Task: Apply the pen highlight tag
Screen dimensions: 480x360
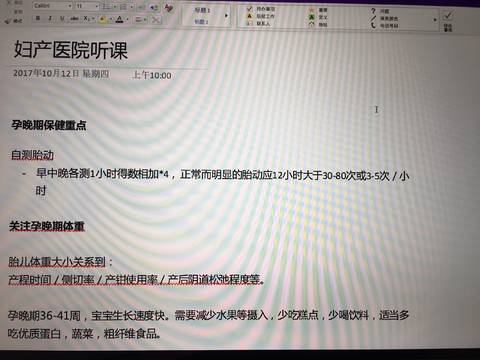Action: pos(384,18)
